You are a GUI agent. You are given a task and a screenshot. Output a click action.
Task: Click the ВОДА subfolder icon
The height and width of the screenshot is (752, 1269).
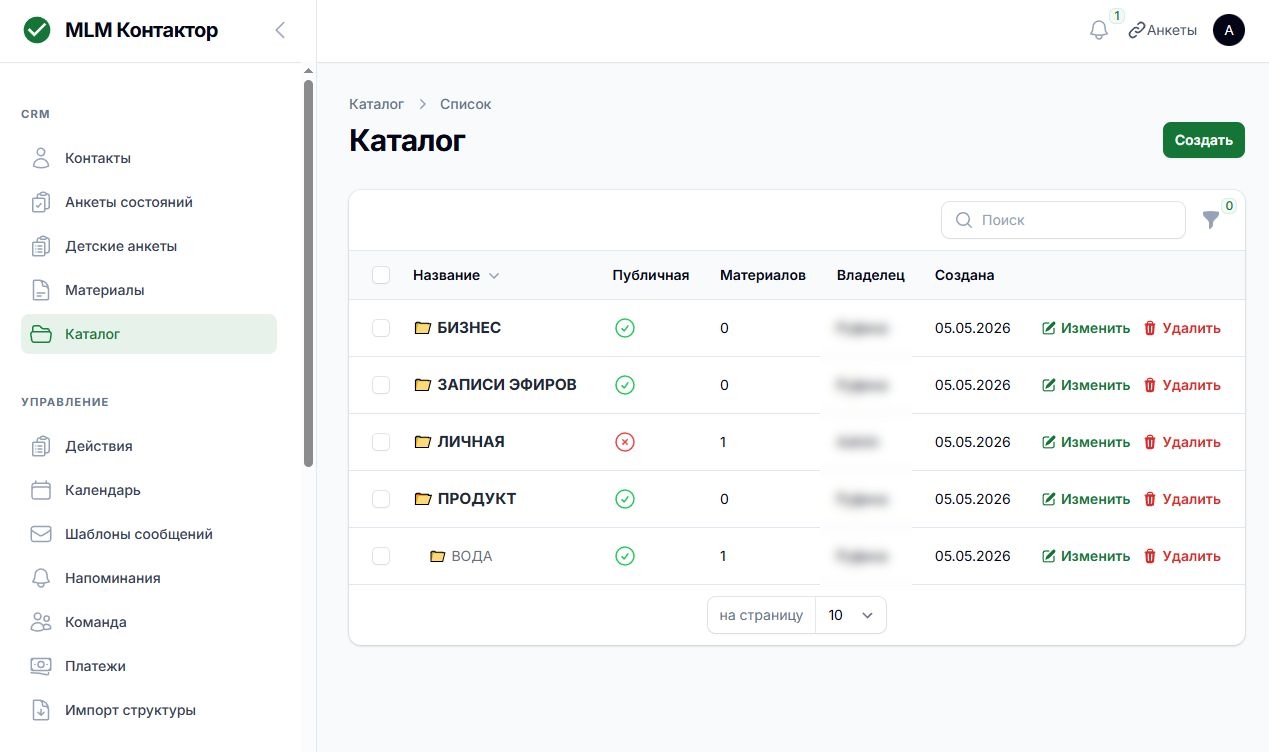(437, 556)
